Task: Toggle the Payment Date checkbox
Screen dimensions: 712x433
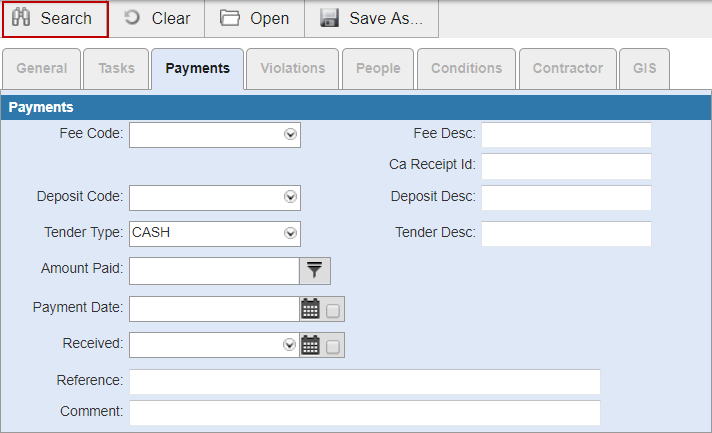Action: (x=333, y=310)
